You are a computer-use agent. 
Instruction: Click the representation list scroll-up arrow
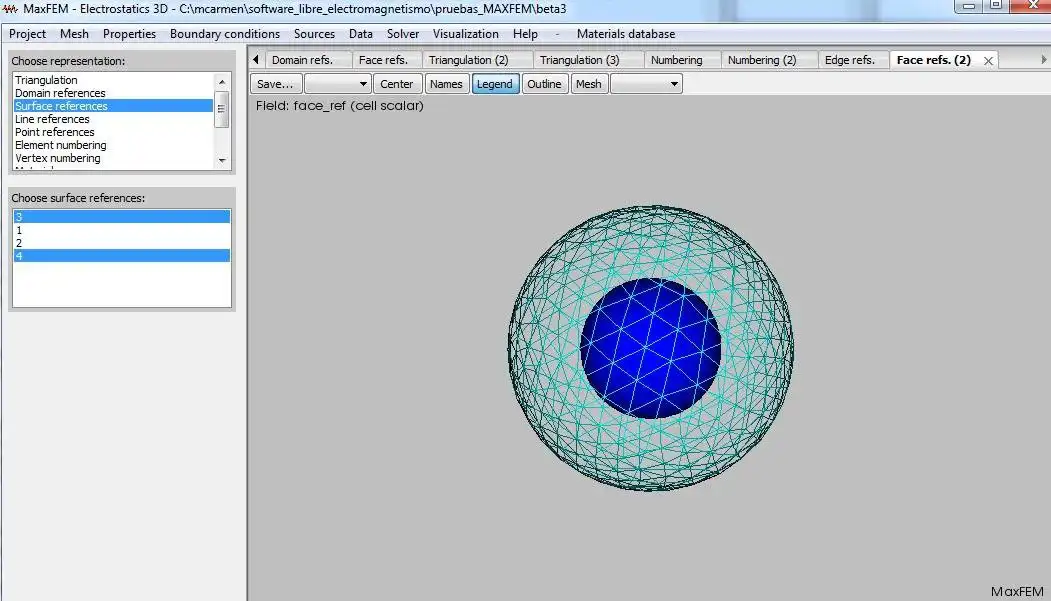222,82
